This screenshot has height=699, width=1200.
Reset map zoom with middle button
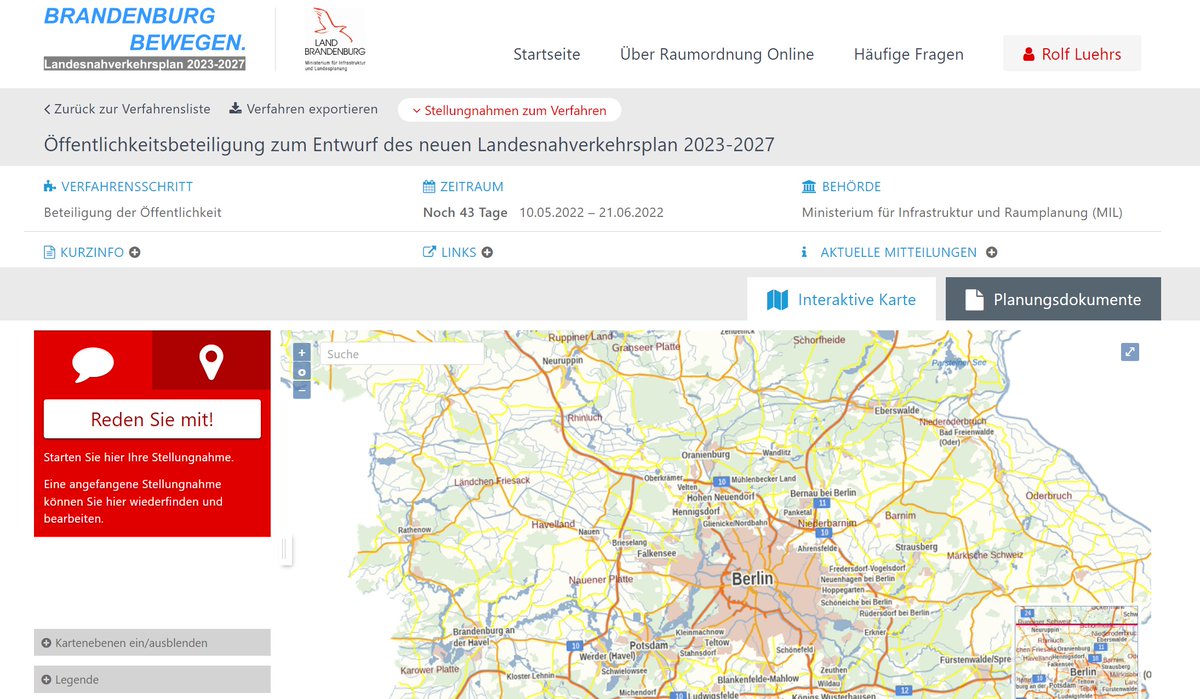[302, 372]
